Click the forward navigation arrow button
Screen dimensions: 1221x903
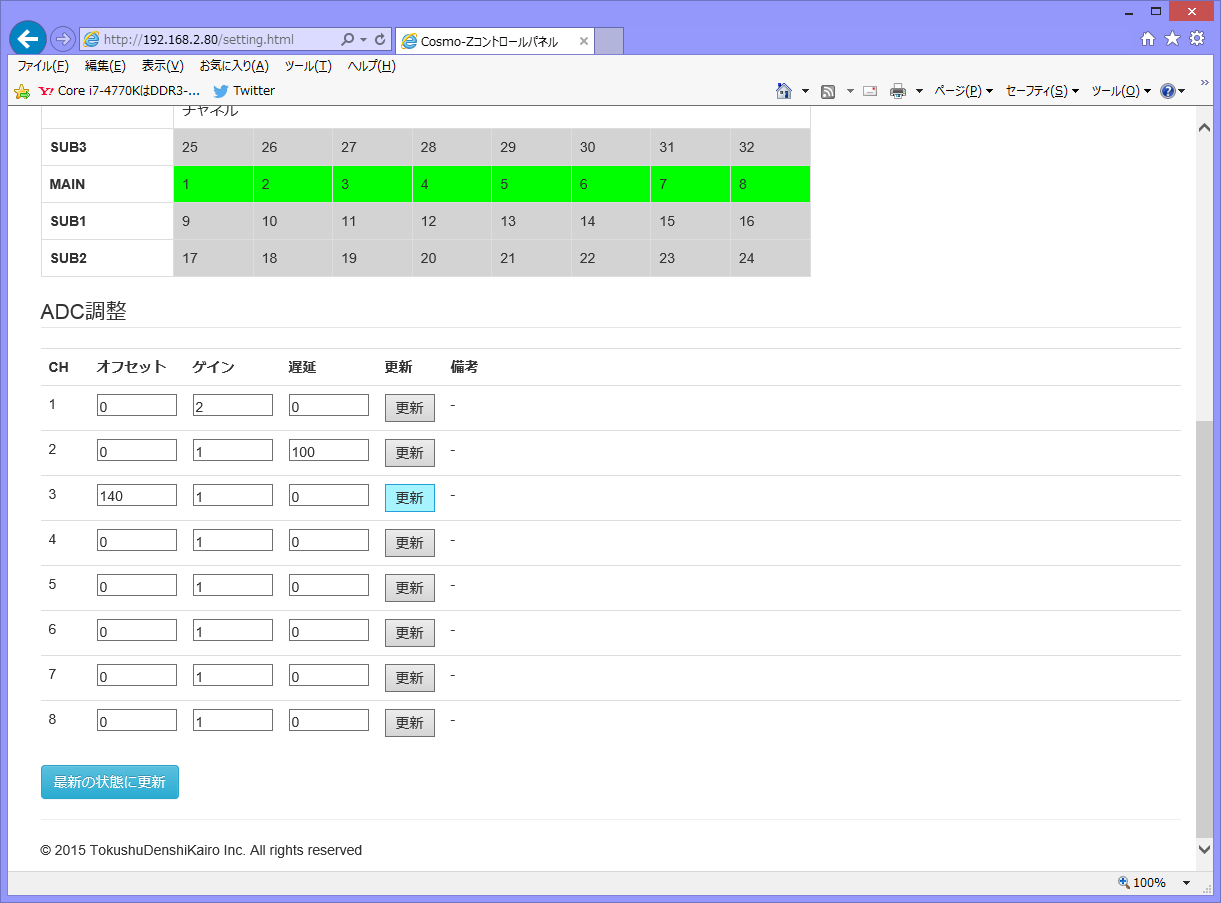[62, 39]
